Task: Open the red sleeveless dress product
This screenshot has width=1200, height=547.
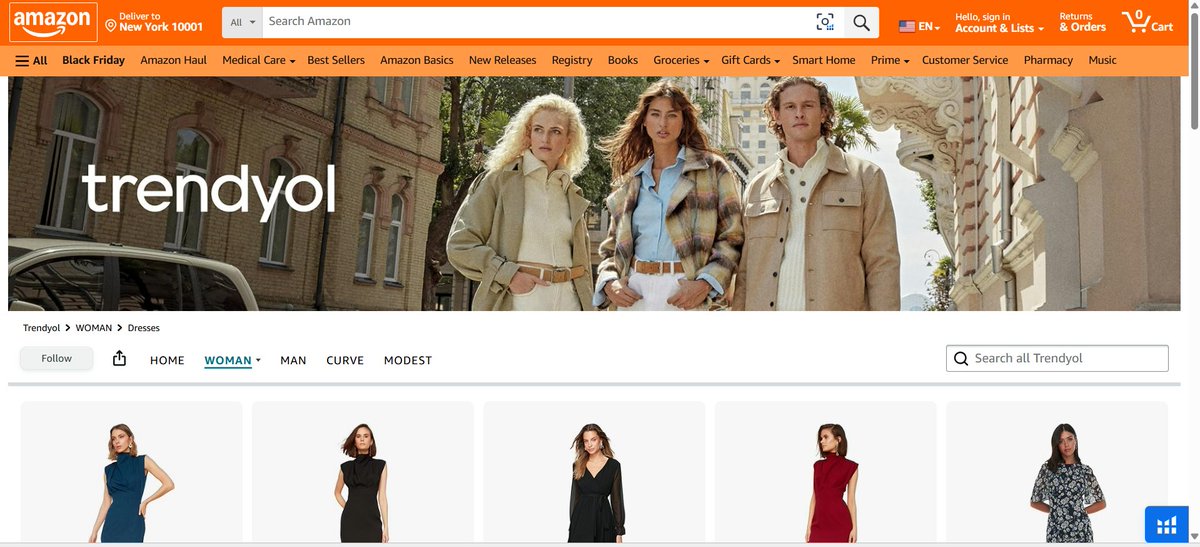Action: pyautogui.click(x=826, y=474)
